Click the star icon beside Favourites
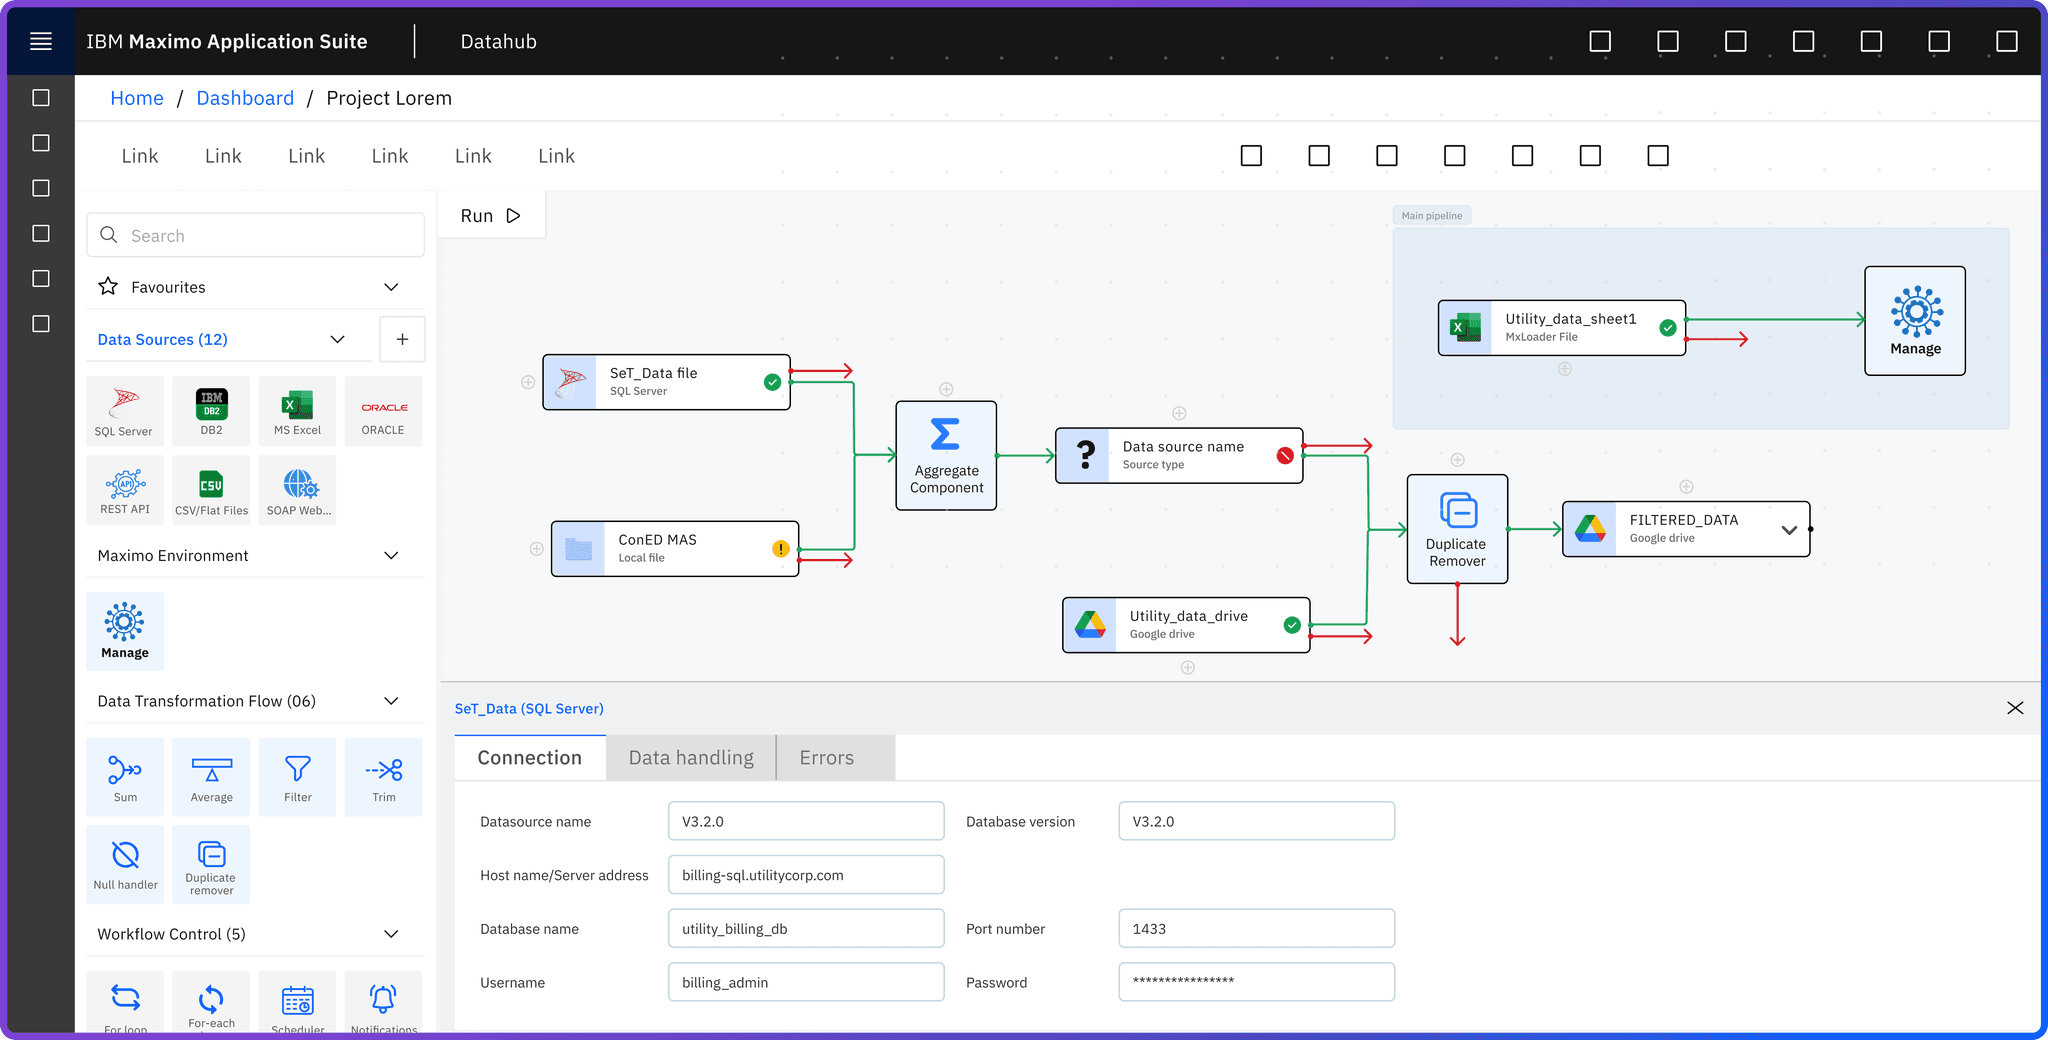The image size is (2048, 1040). click(x=108, y=287)
